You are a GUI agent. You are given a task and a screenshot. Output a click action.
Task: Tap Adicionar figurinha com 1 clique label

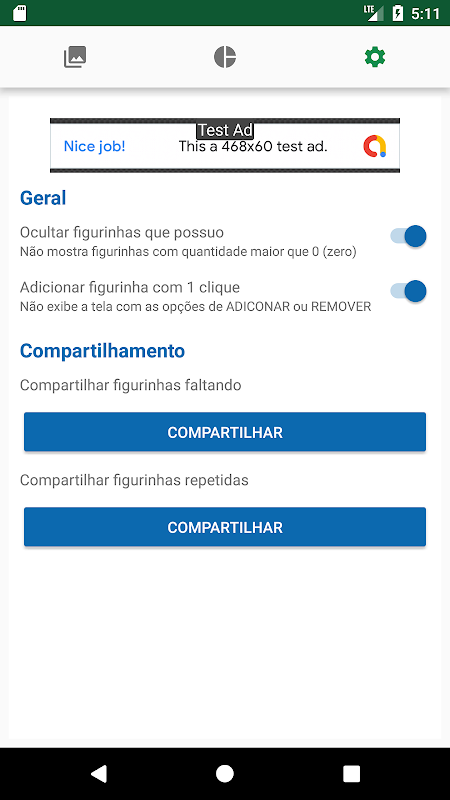tap(130, 287)
